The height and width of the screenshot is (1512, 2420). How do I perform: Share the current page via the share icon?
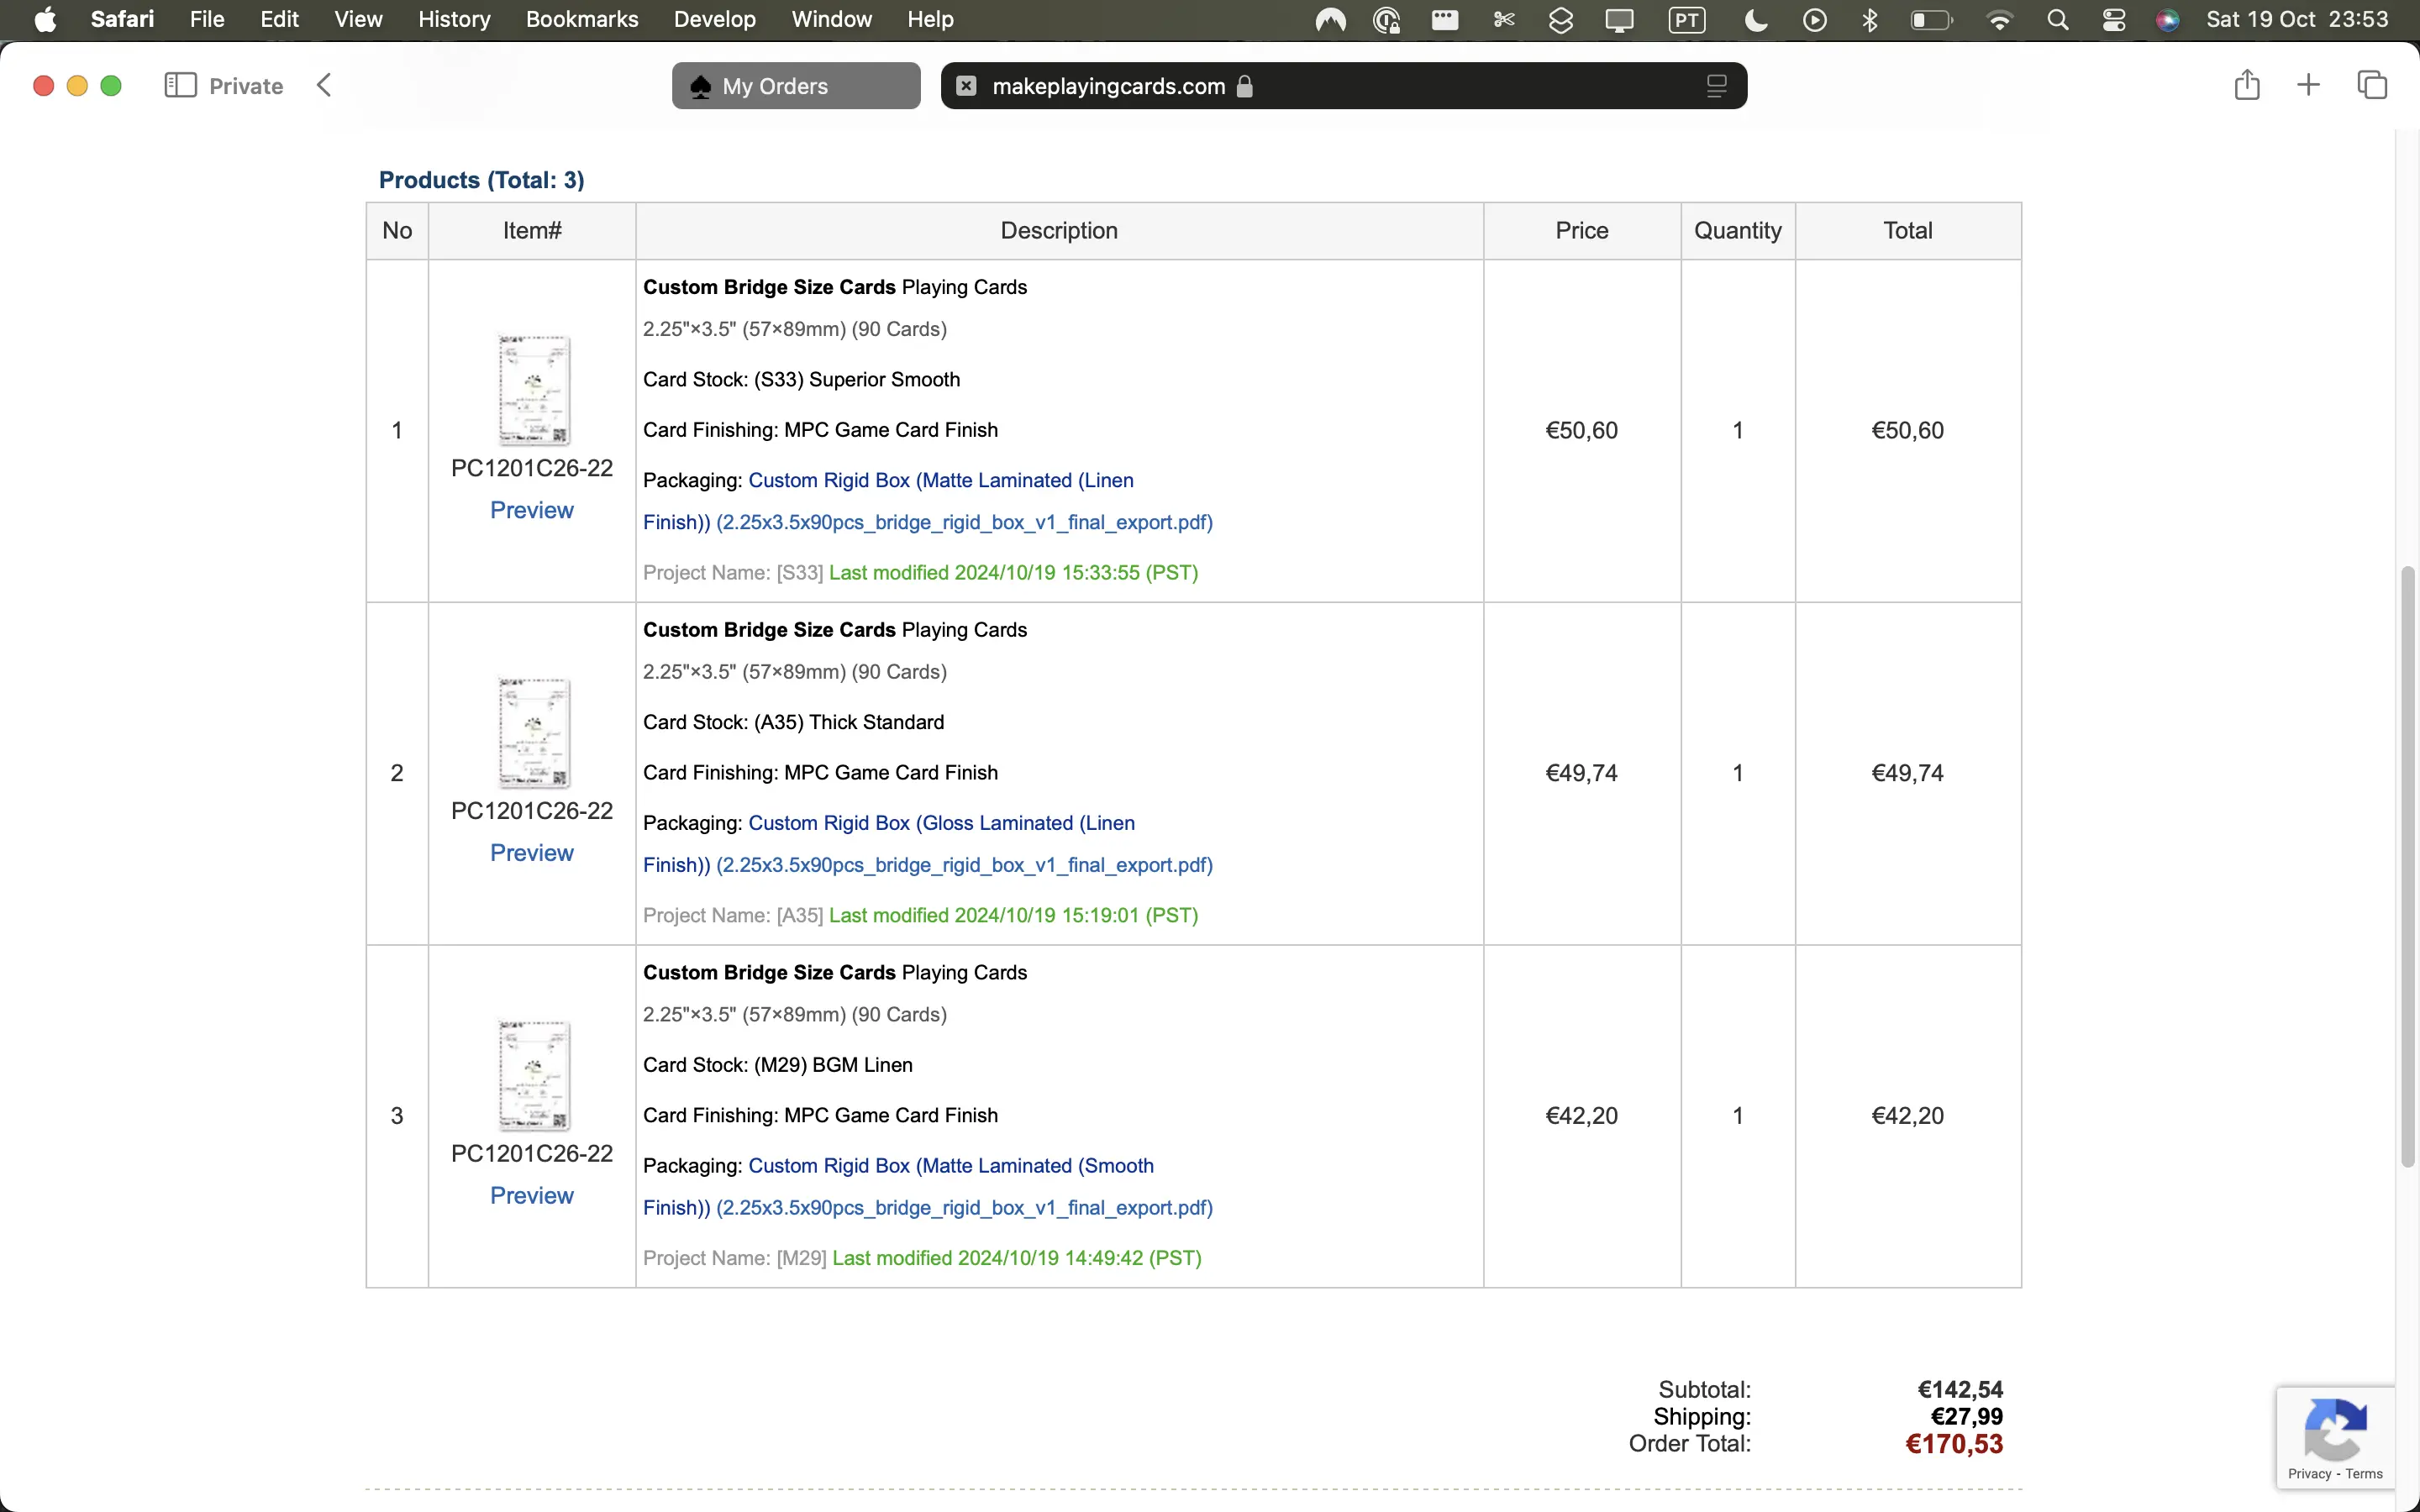point(2246,85)
